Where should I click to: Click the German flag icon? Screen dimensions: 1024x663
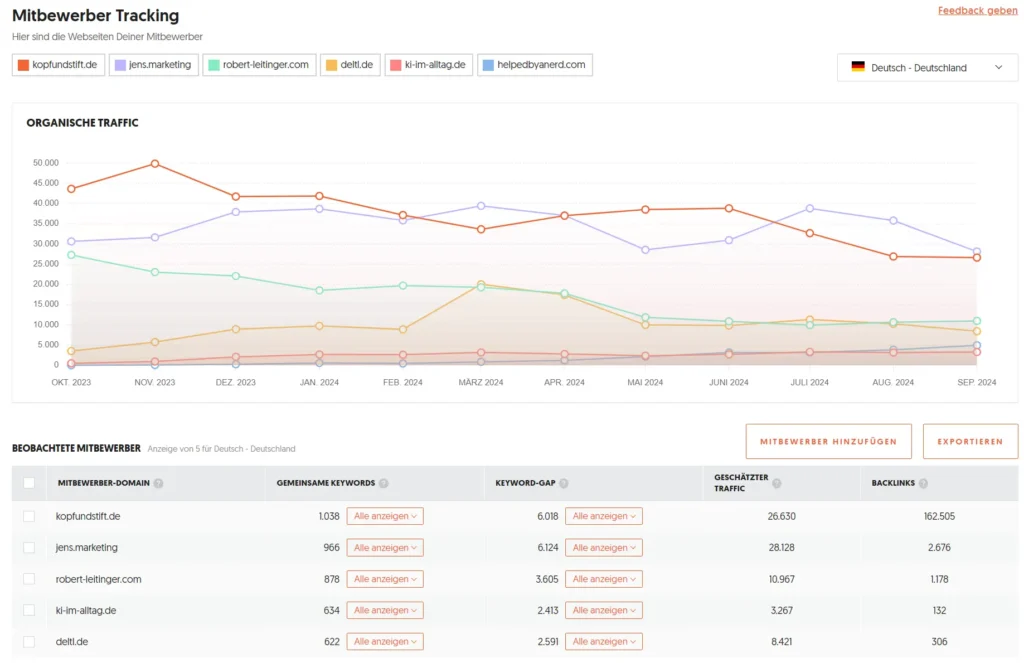click(857, 67)
